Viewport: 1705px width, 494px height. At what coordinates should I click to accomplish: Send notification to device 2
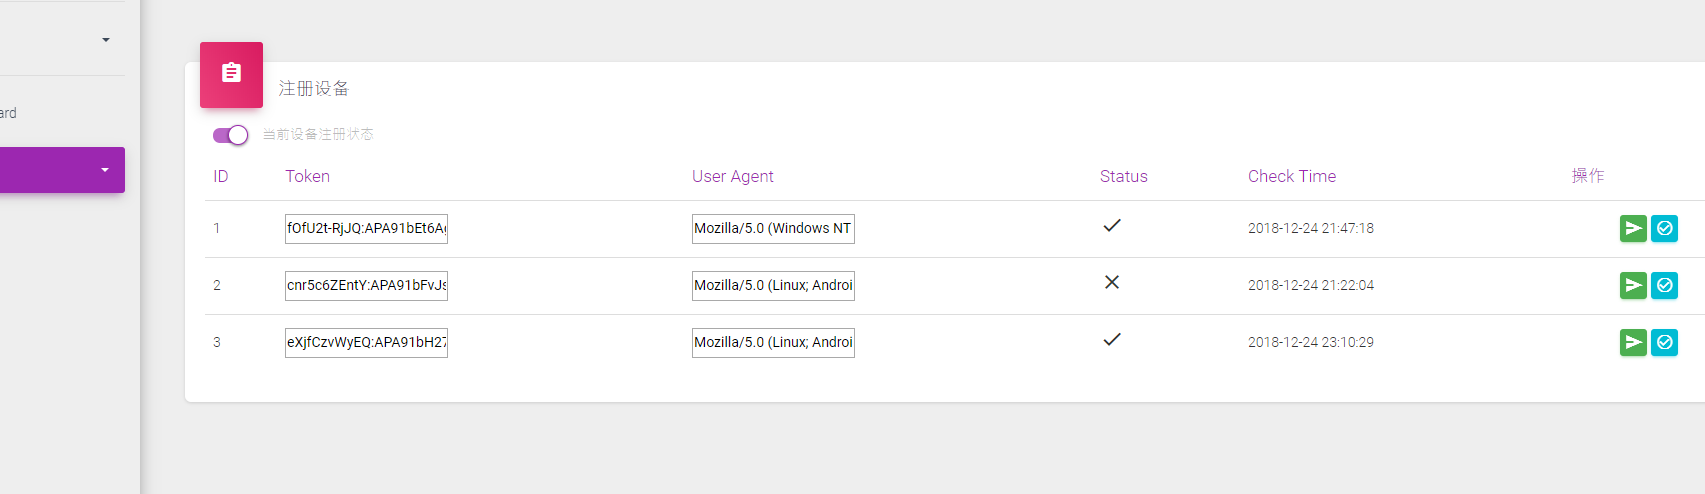(x=1633, y=286)
